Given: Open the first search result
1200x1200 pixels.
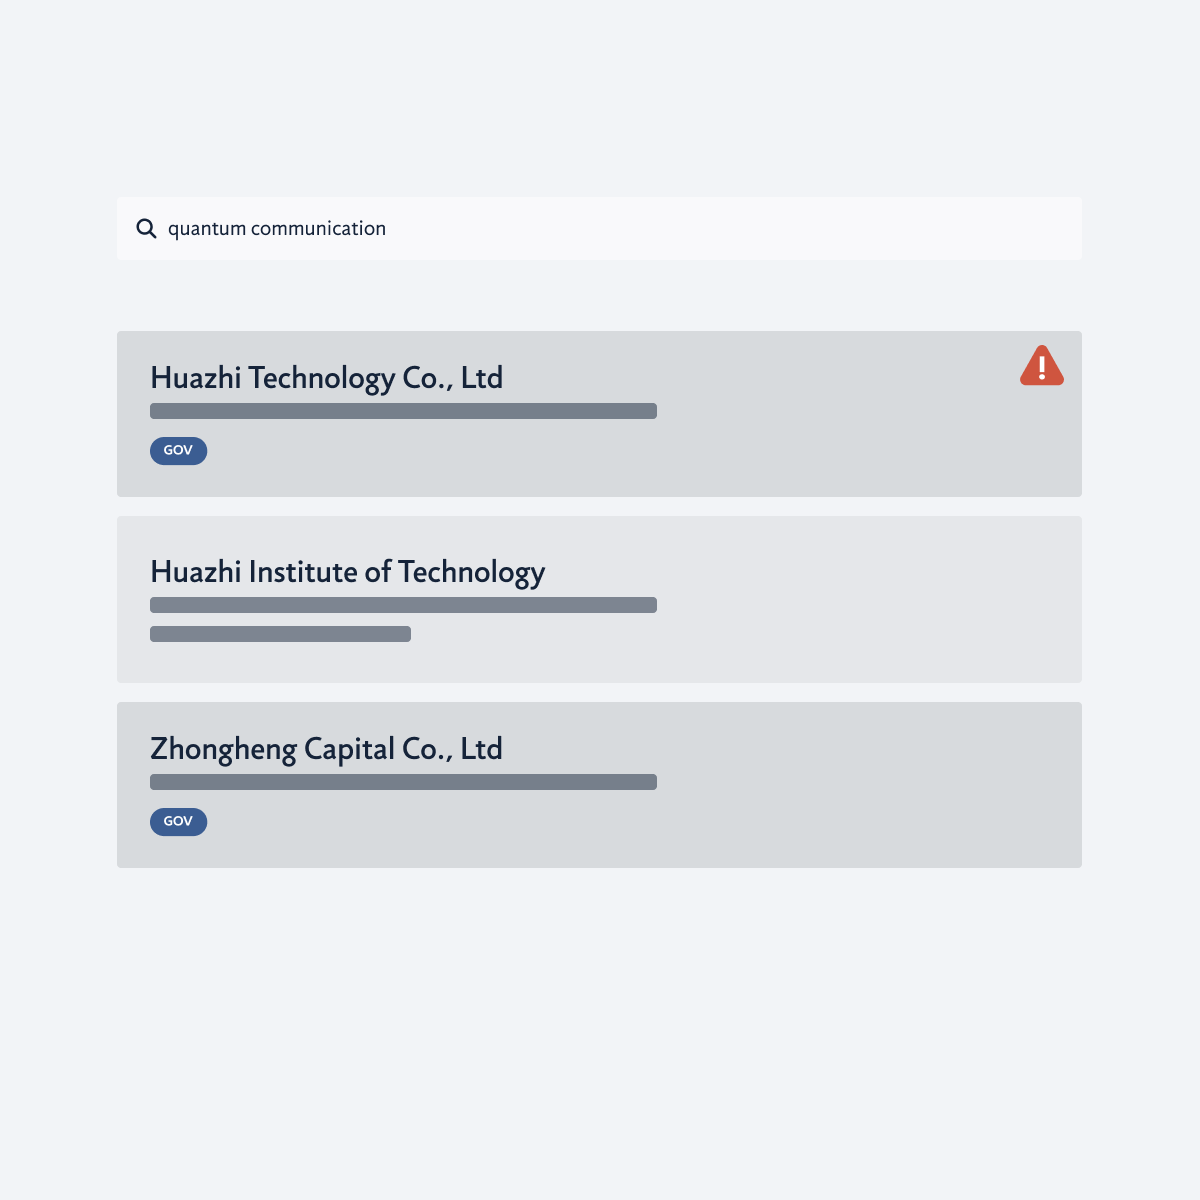Looking at the screenshot, I should click(326, 378).
